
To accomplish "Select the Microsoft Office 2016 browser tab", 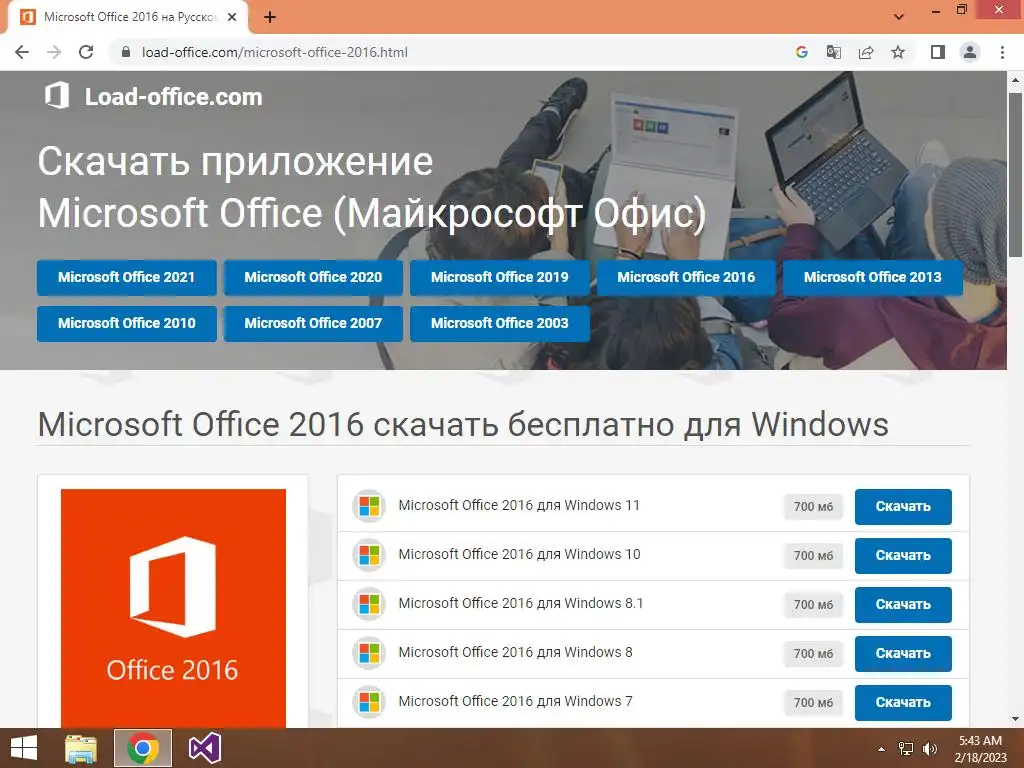I will click(x=128, y=18).
